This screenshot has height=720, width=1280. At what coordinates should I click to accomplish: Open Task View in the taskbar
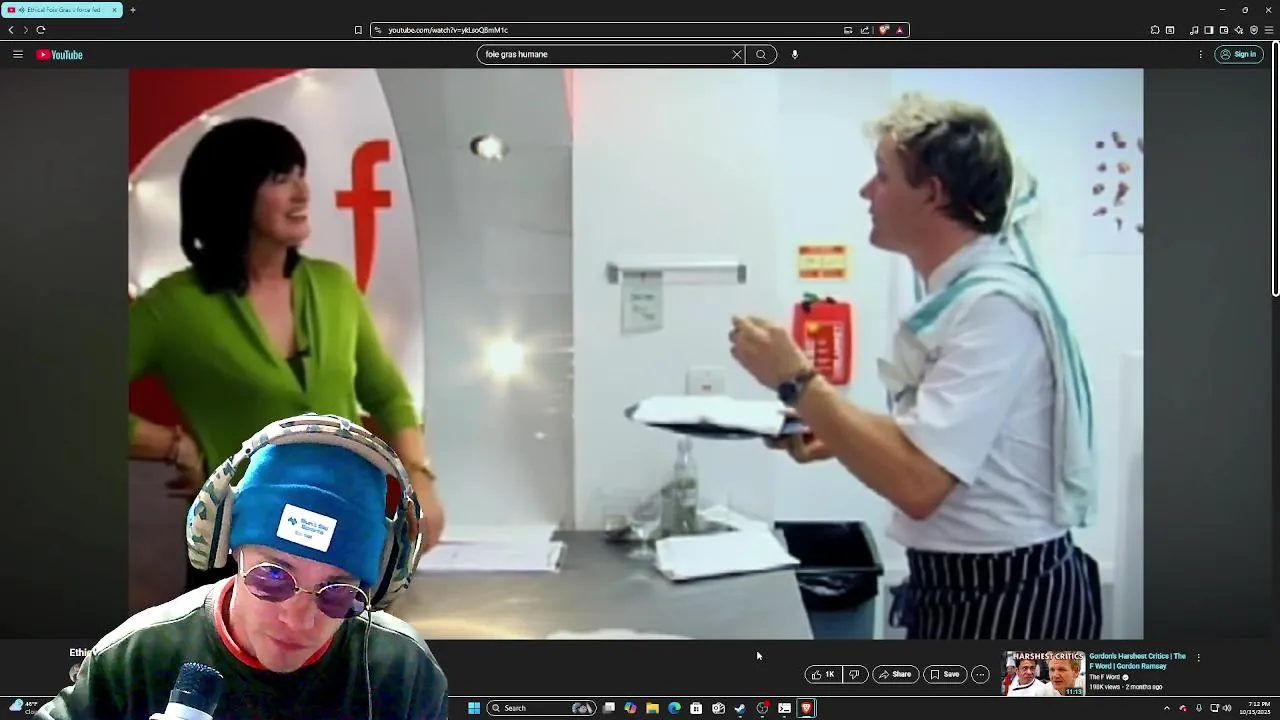click(608, 708)
